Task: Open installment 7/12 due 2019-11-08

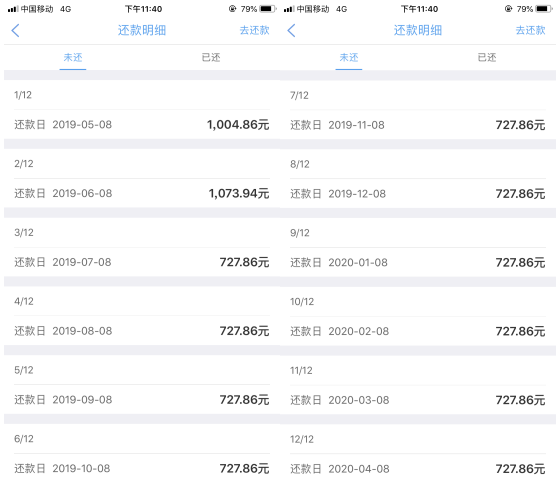Action: (418, 110)
